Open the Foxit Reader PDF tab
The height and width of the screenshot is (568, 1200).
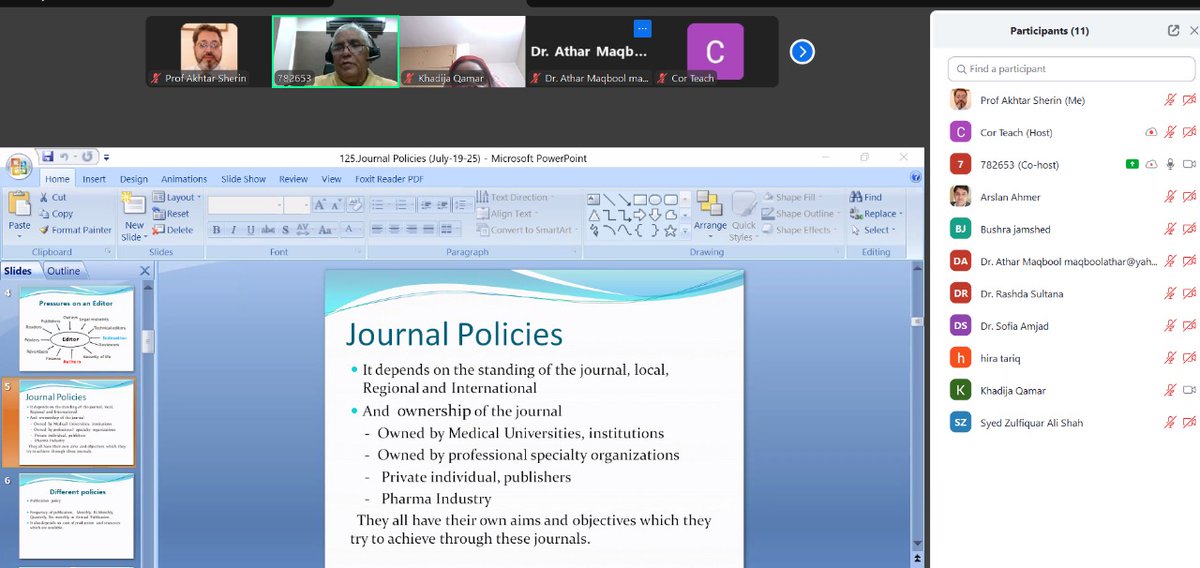[389, 179]
